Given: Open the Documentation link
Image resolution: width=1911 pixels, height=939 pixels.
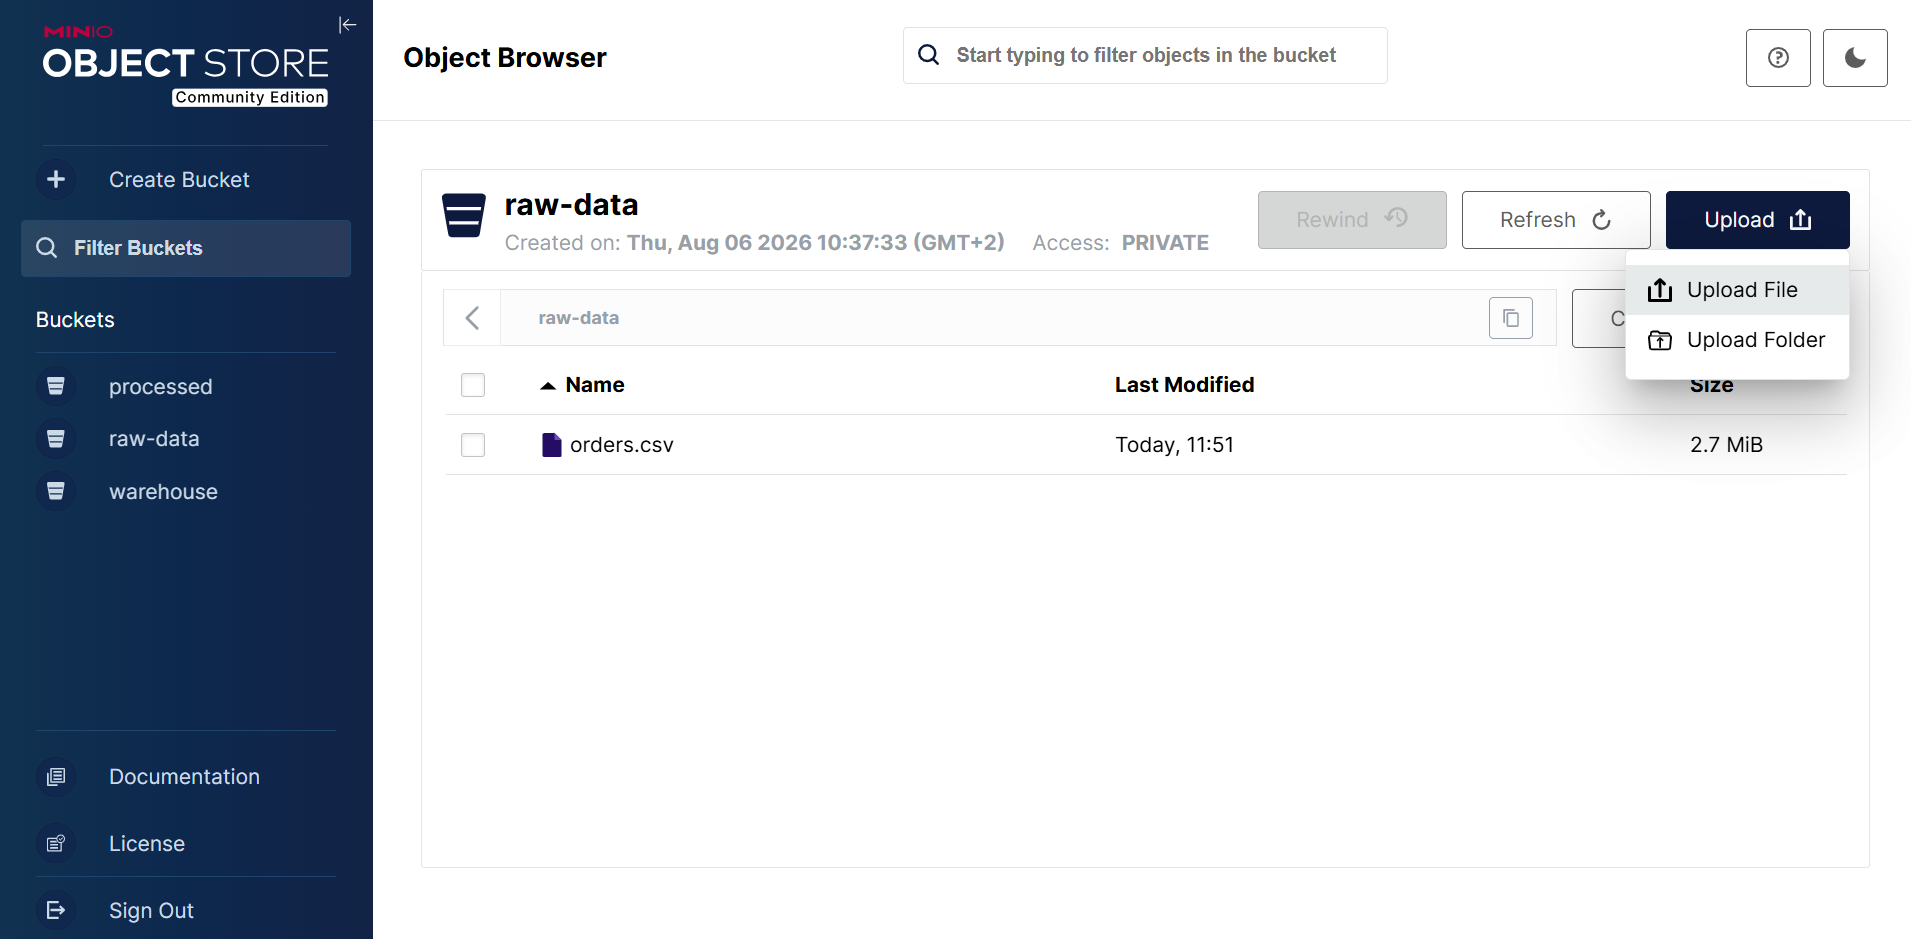Looking at the screenshot, I should point(184,777).
